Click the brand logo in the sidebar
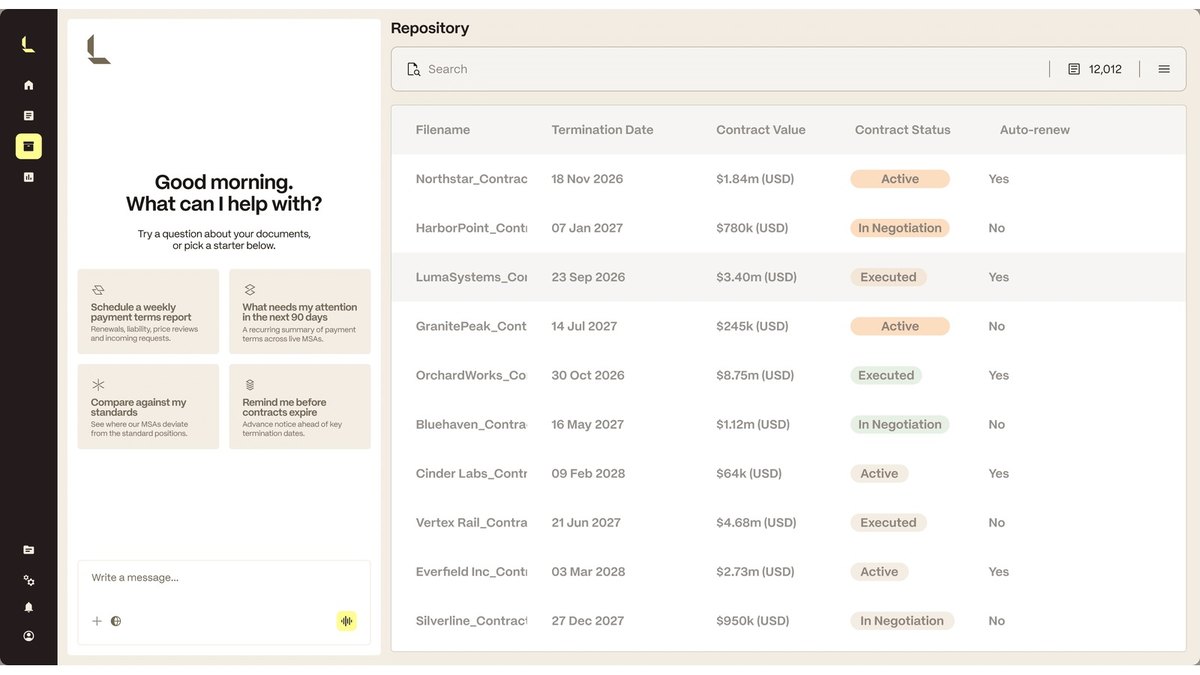The image size is (1200, 675). pyautogui.click(x=28, y=44)
